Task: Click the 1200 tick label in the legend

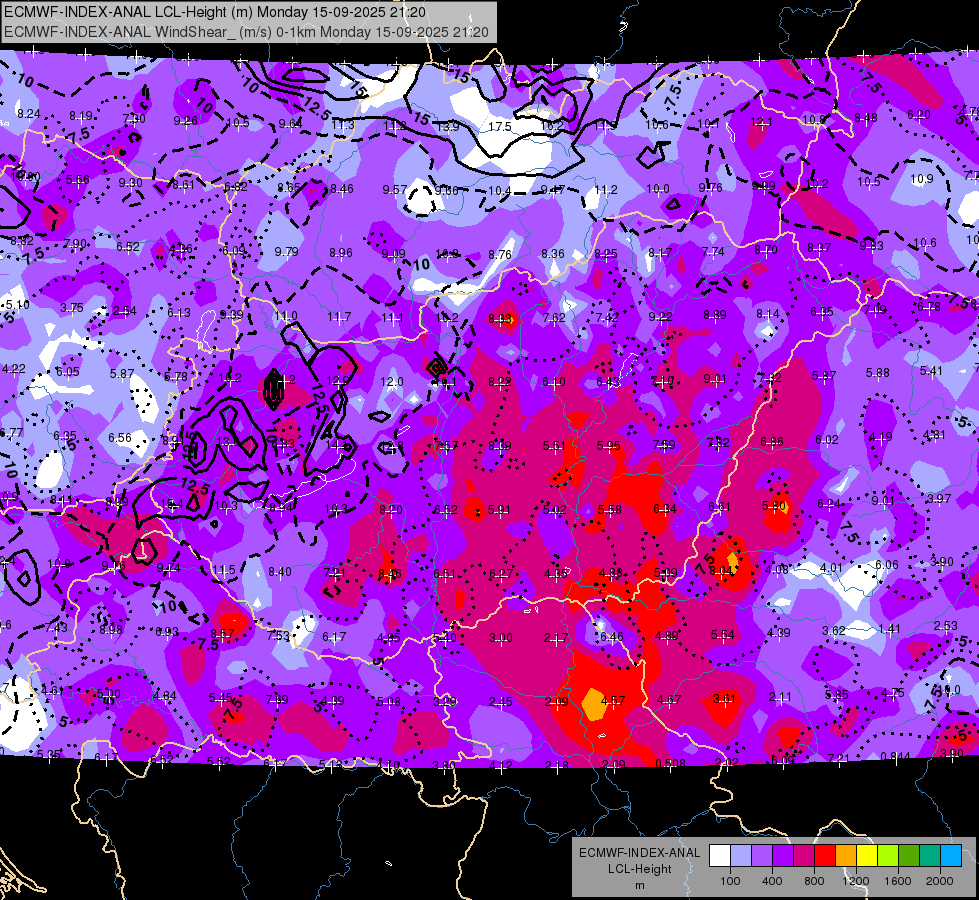Action: coord(855,881)
